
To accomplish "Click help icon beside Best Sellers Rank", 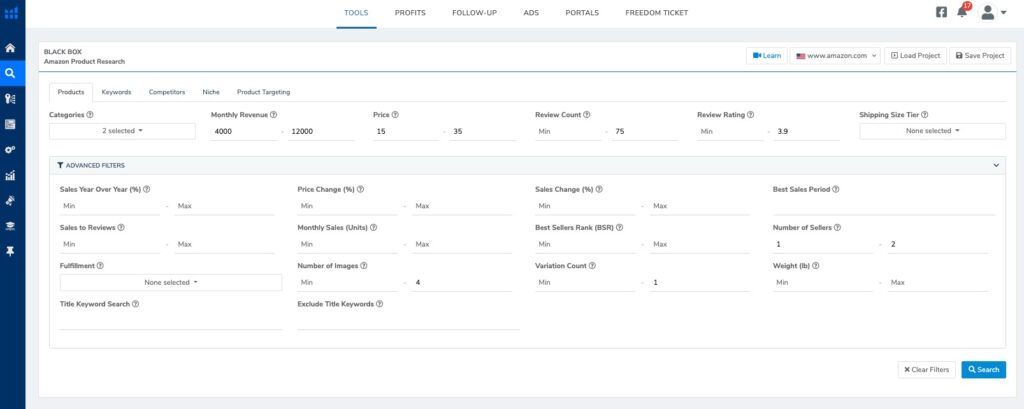I will [619, 228].
